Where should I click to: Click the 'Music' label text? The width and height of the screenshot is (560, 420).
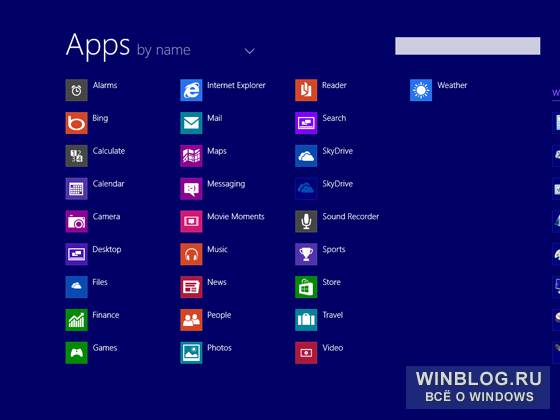pyautogui.click(x=217, y=249)
